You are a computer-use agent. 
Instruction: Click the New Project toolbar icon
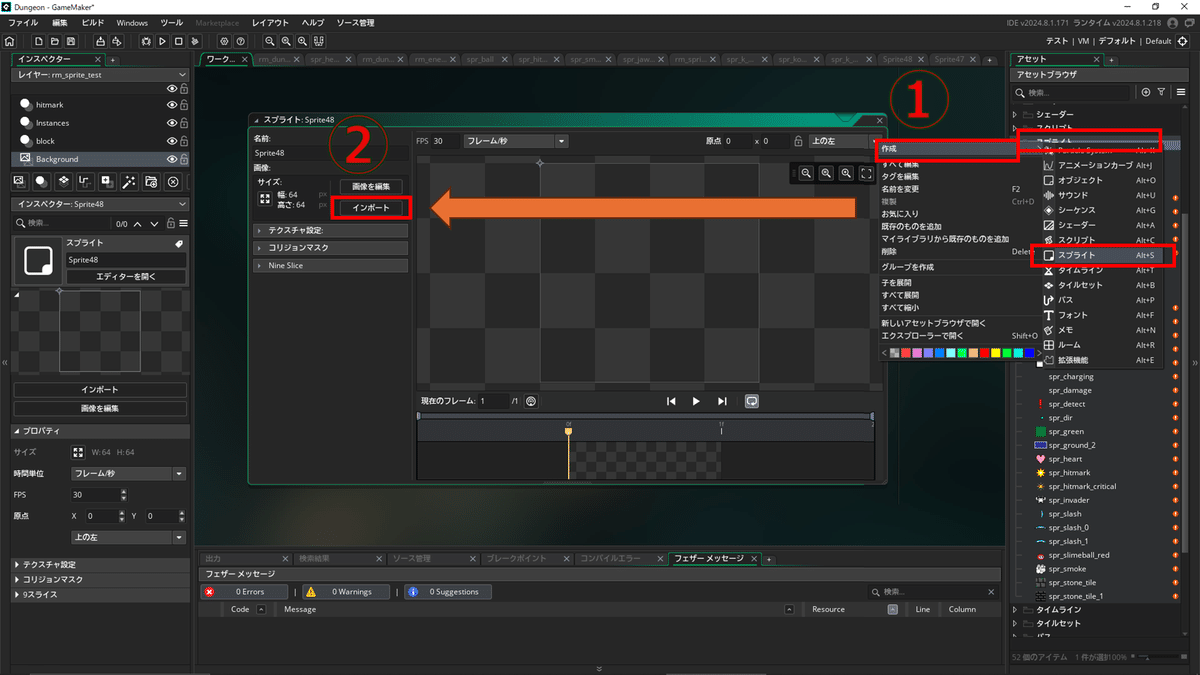39,41
